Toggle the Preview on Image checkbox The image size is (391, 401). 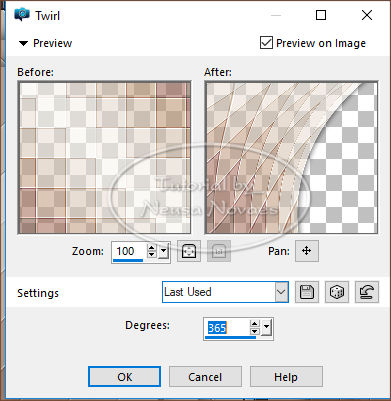click(266, 43)
